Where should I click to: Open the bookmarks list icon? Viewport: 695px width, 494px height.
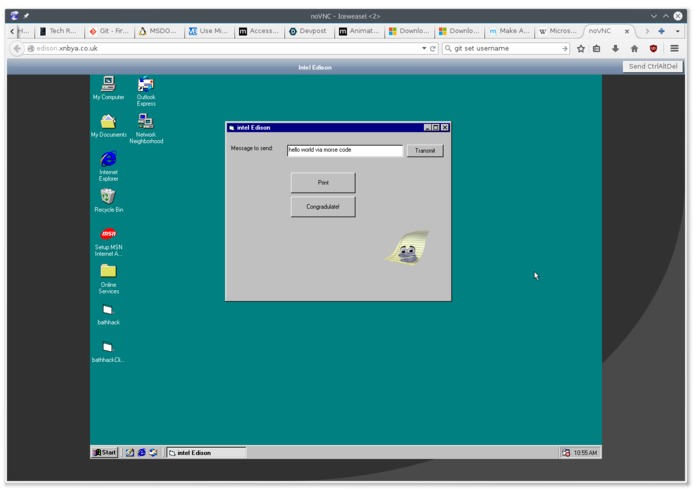pos(597,49)
